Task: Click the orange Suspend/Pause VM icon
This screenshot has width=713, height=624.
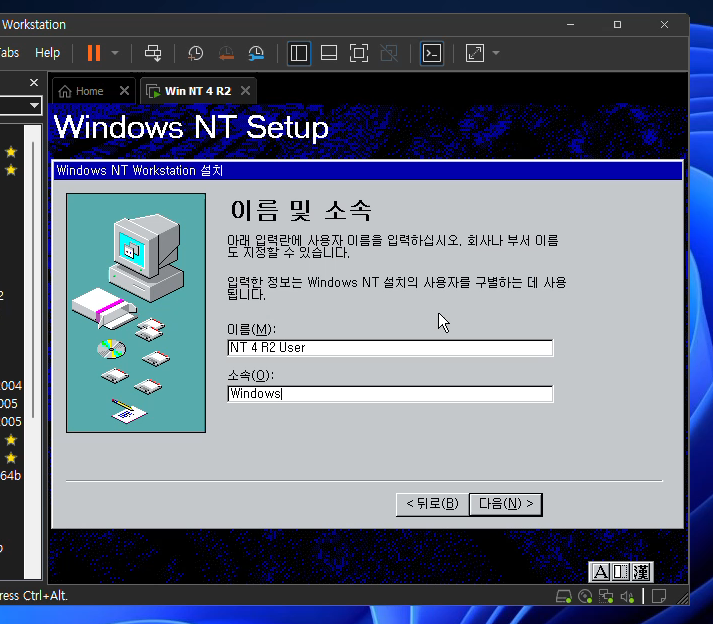Action: [94, 53]
